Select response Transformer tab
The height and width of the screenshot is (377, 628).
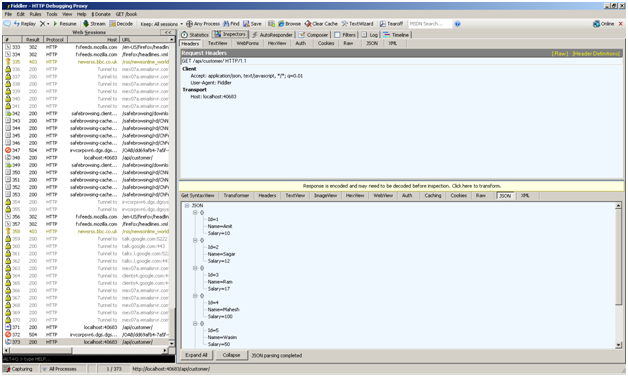tap(236, 196)
